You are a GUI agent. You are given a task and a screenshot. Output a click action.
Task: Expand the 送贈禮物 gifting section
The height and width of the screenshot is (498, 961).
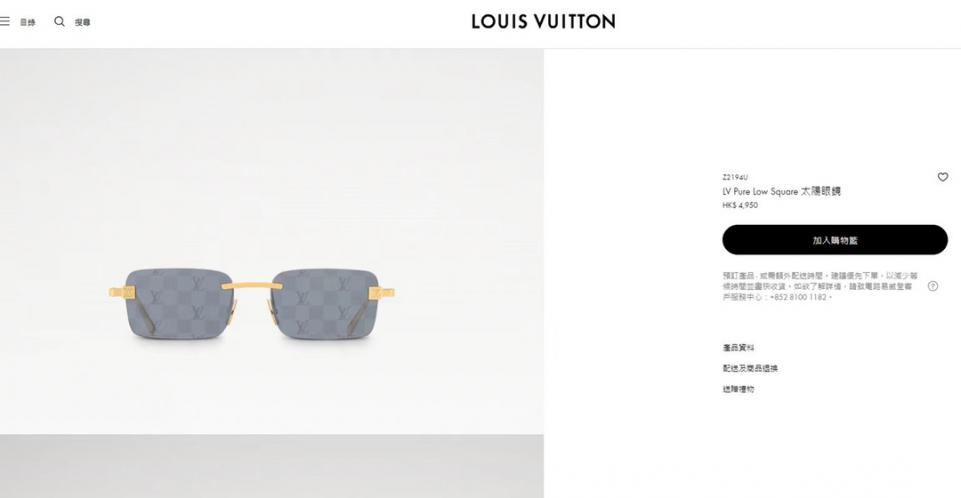pyautogui.click(x=739, y=389)
